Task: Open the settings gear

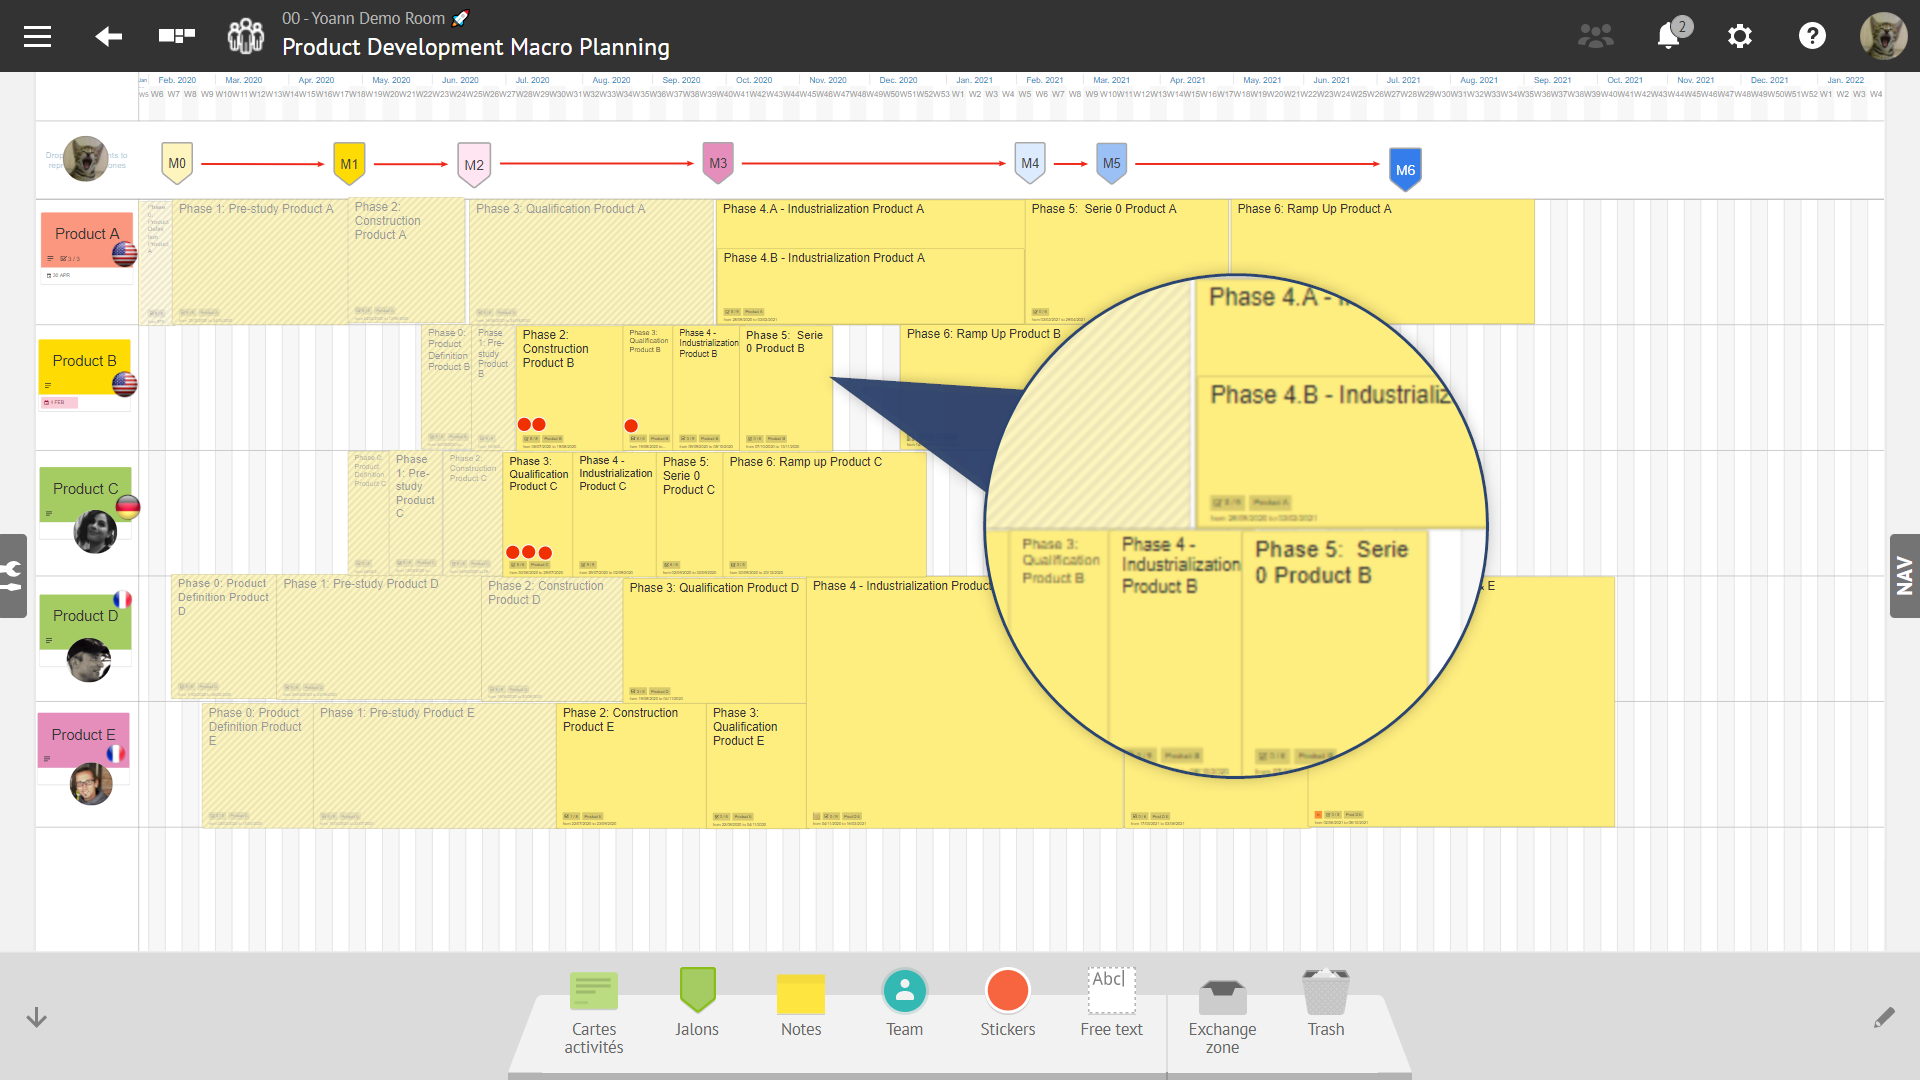Action: (x=1740, y=36)
